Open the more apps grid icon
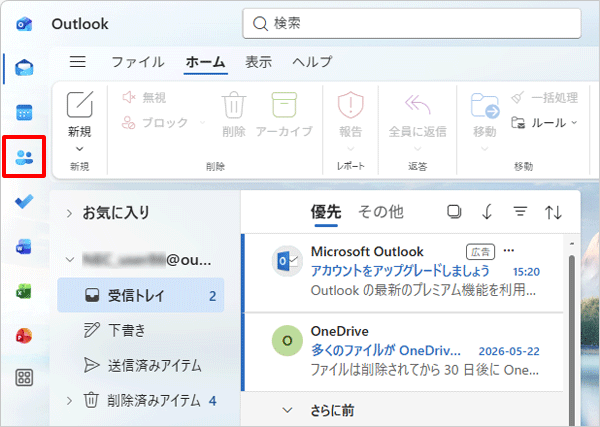 pos(24,378)
